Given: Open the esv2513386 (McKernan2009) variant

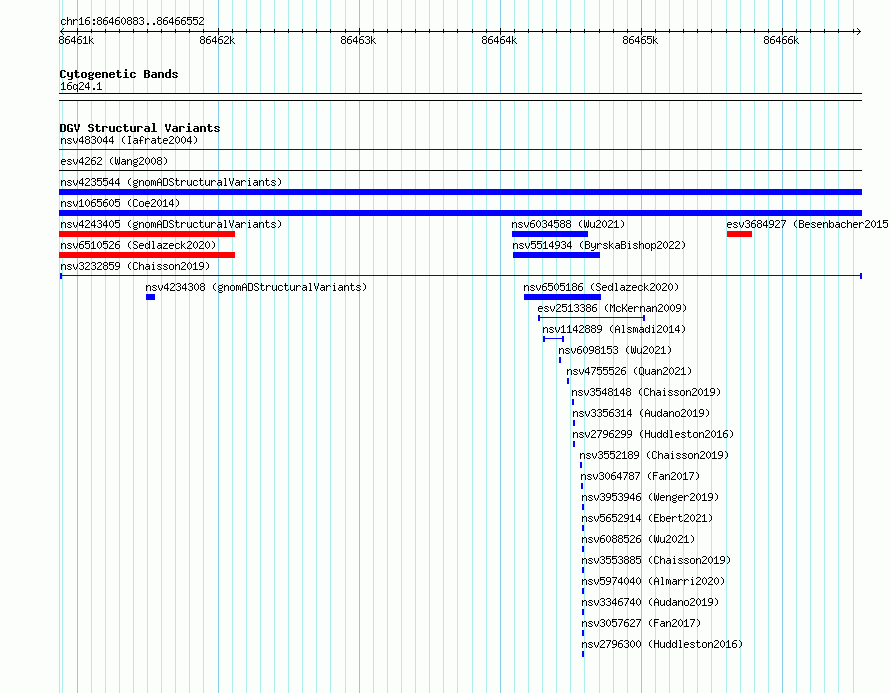Looking at the screenshot, I should pos(612,308).
